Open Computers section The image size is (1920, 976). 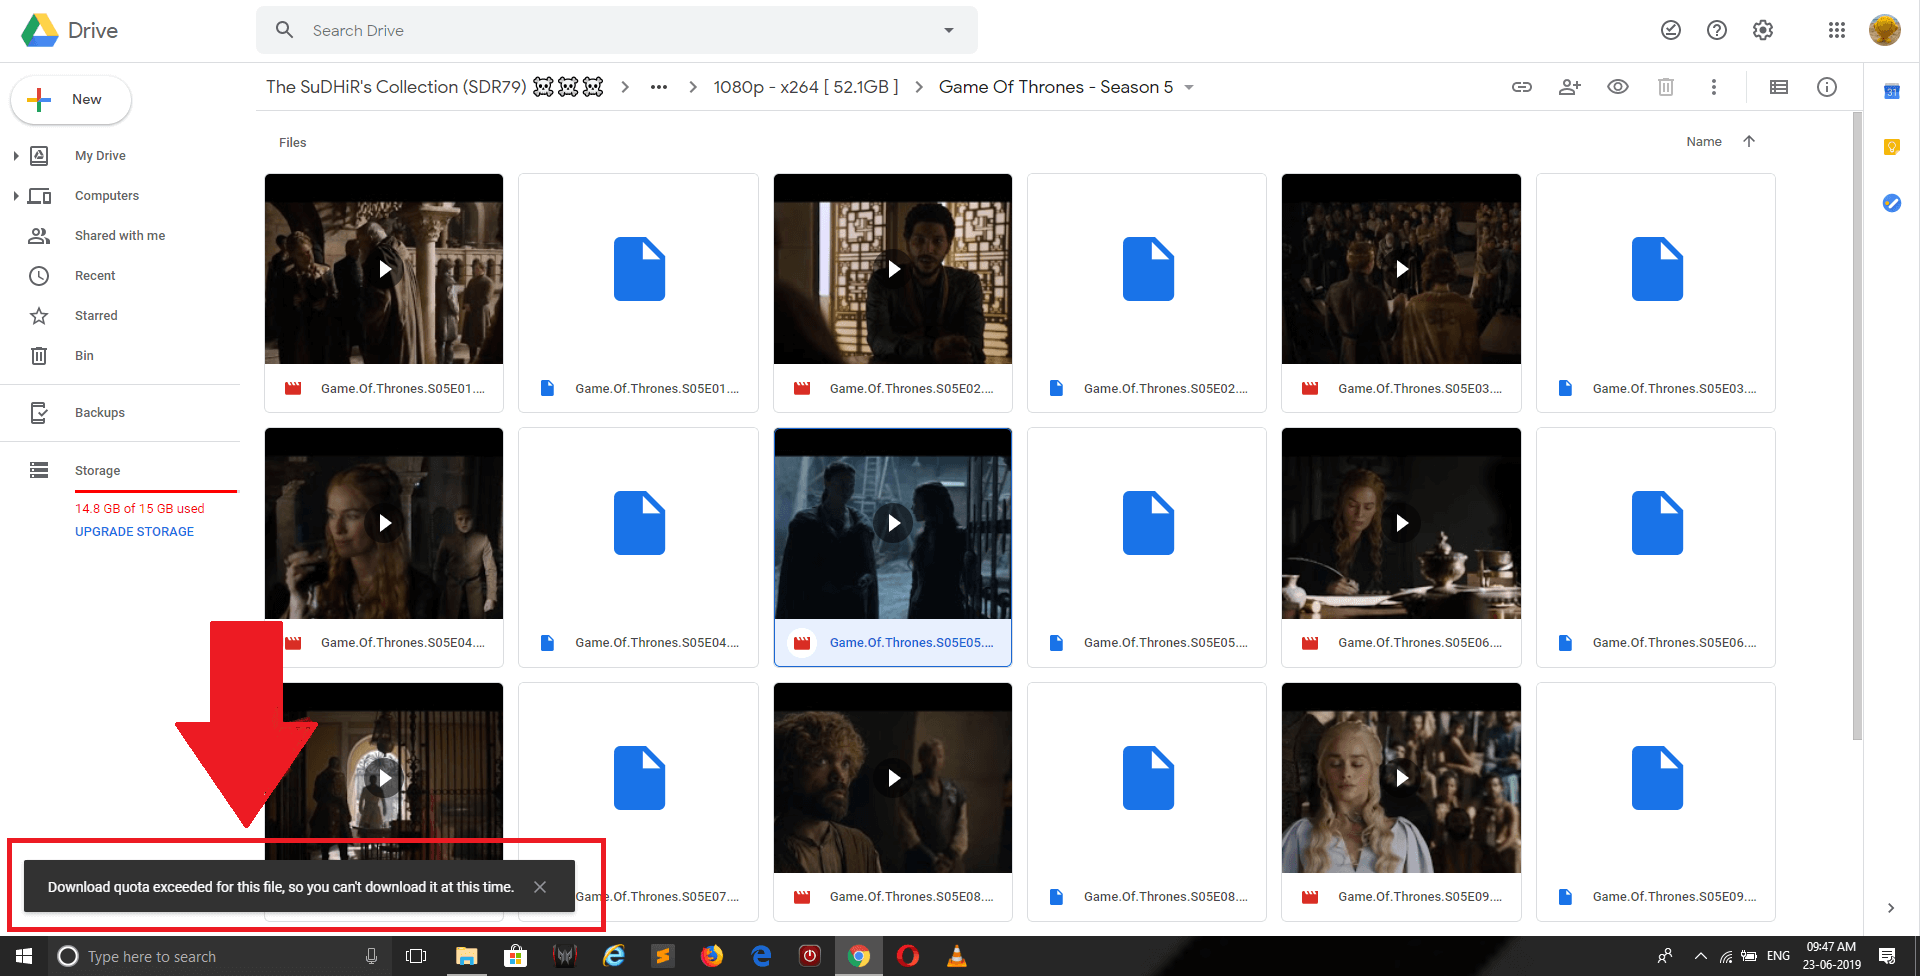pyautogui.click(x=107, y=196)
